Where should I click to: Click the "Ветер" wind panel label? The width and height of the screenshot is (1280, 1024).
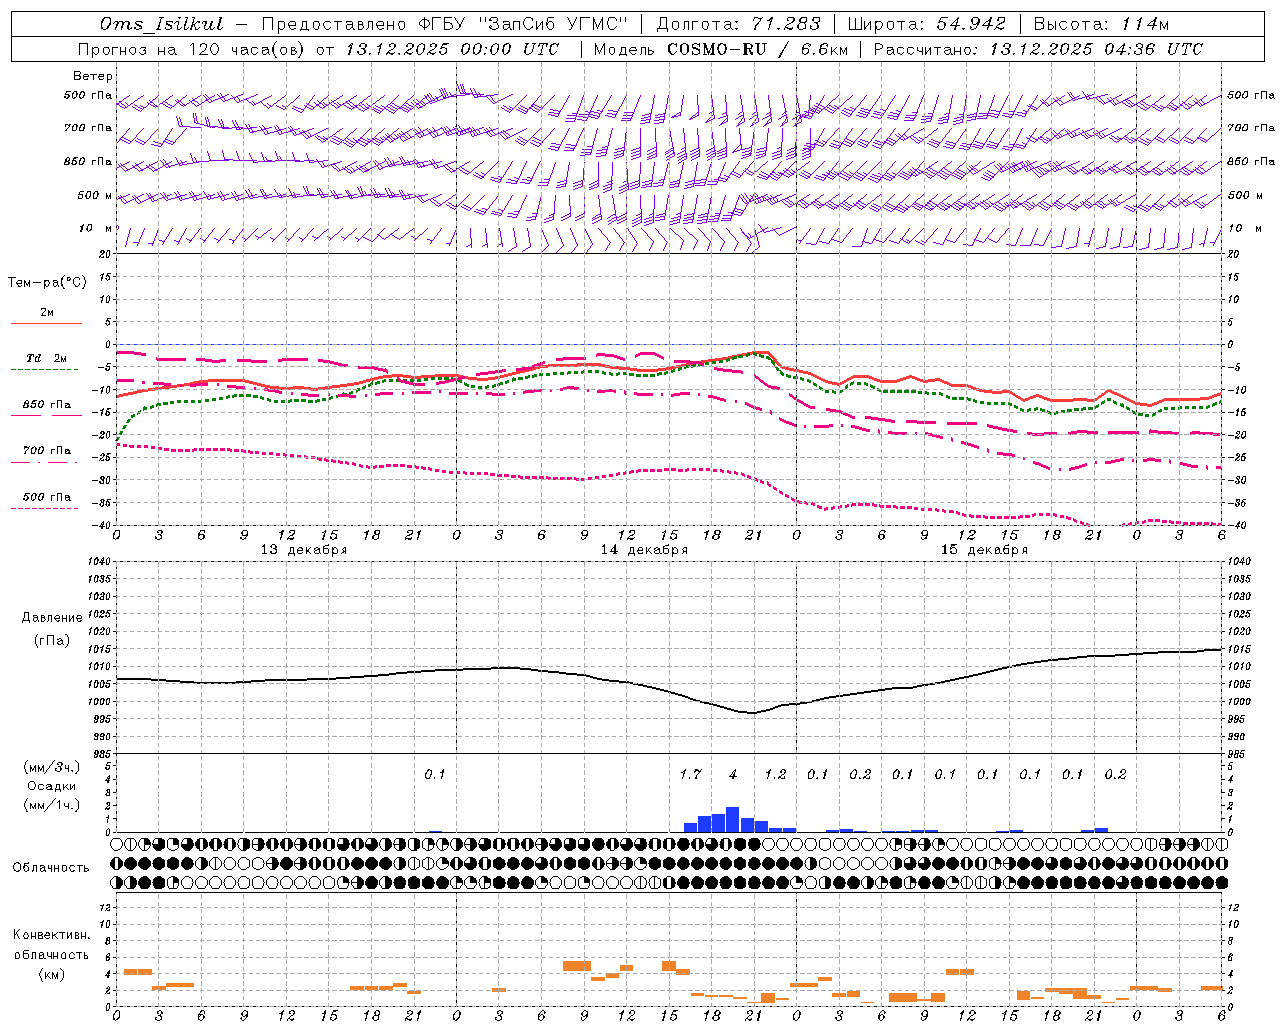[x=93, y=76]
